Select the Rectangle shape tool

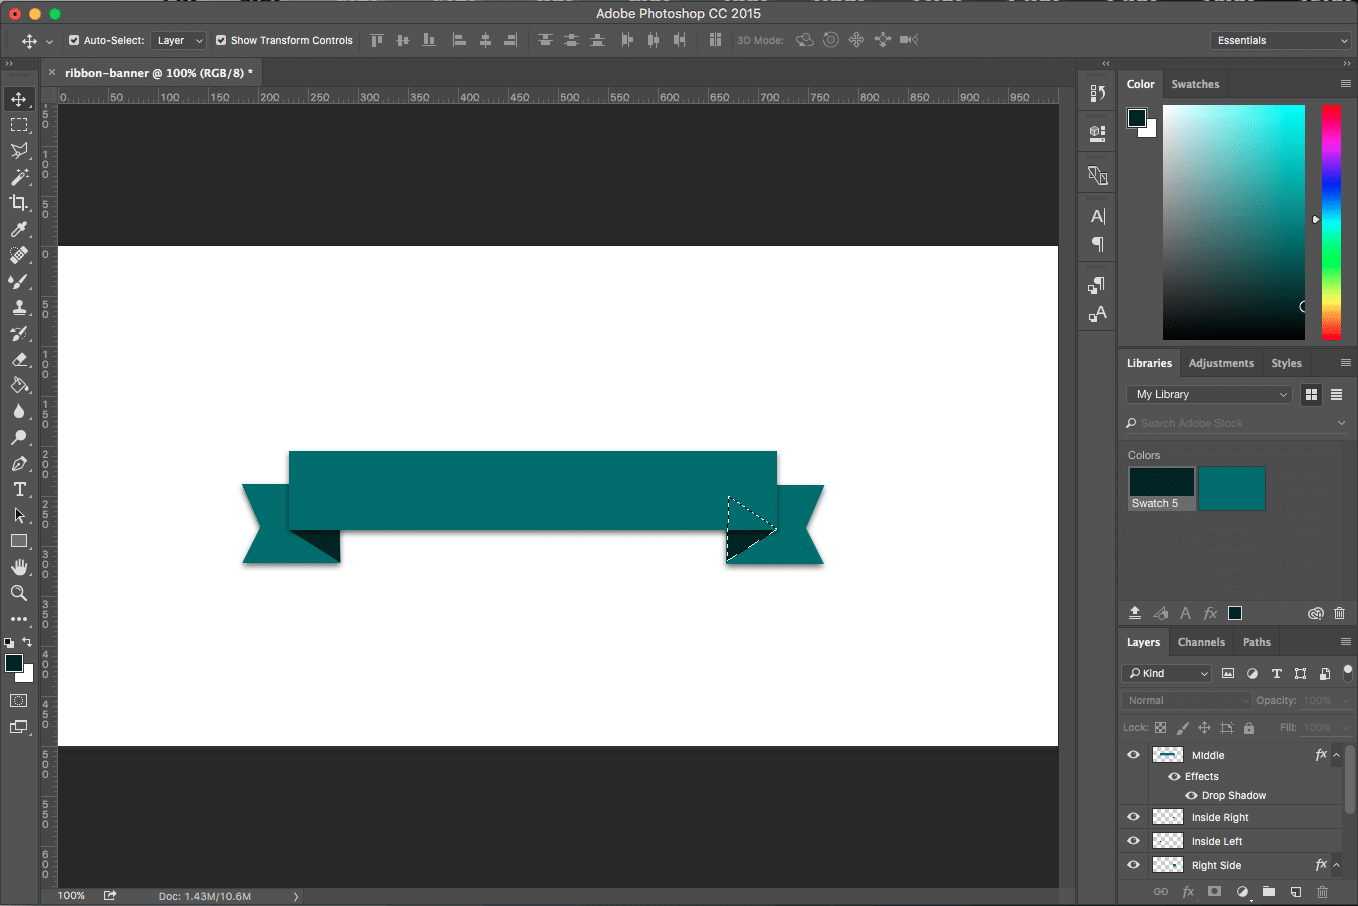[19, 541]
